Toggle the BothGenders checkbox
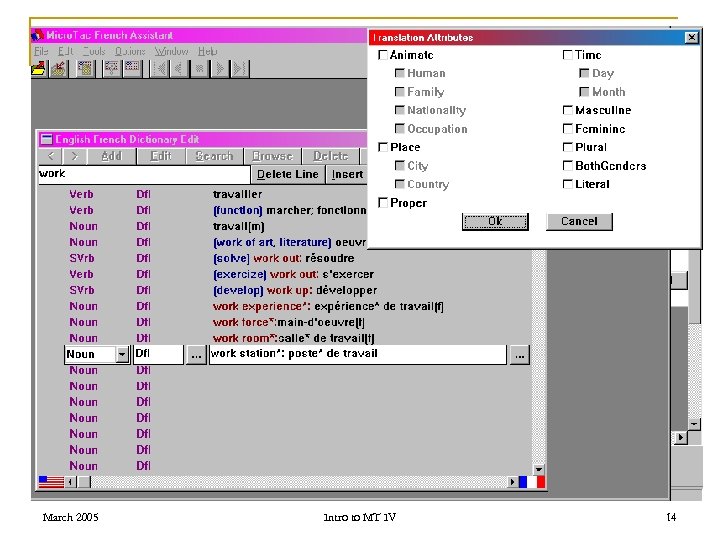The width and height of the screenshot is (720, 540). [568, 165]
